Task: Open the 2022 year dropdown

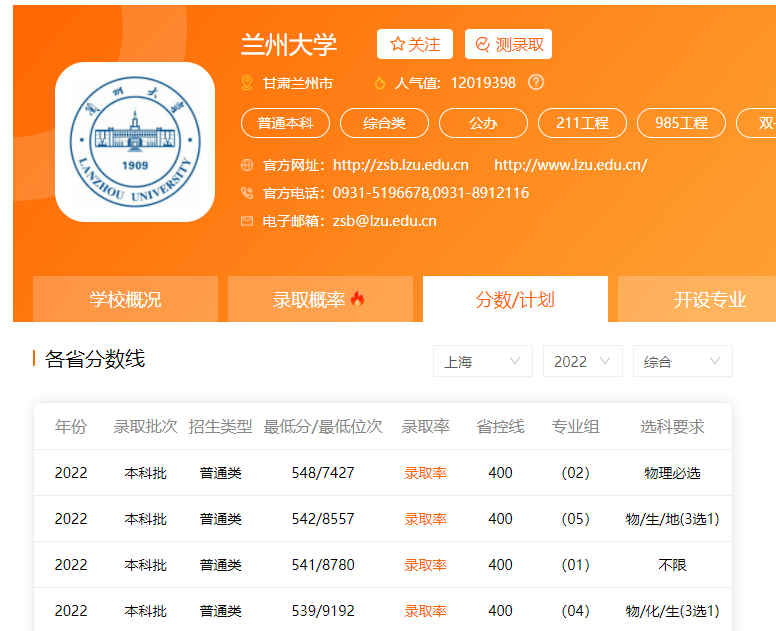Action: (582, 361)
